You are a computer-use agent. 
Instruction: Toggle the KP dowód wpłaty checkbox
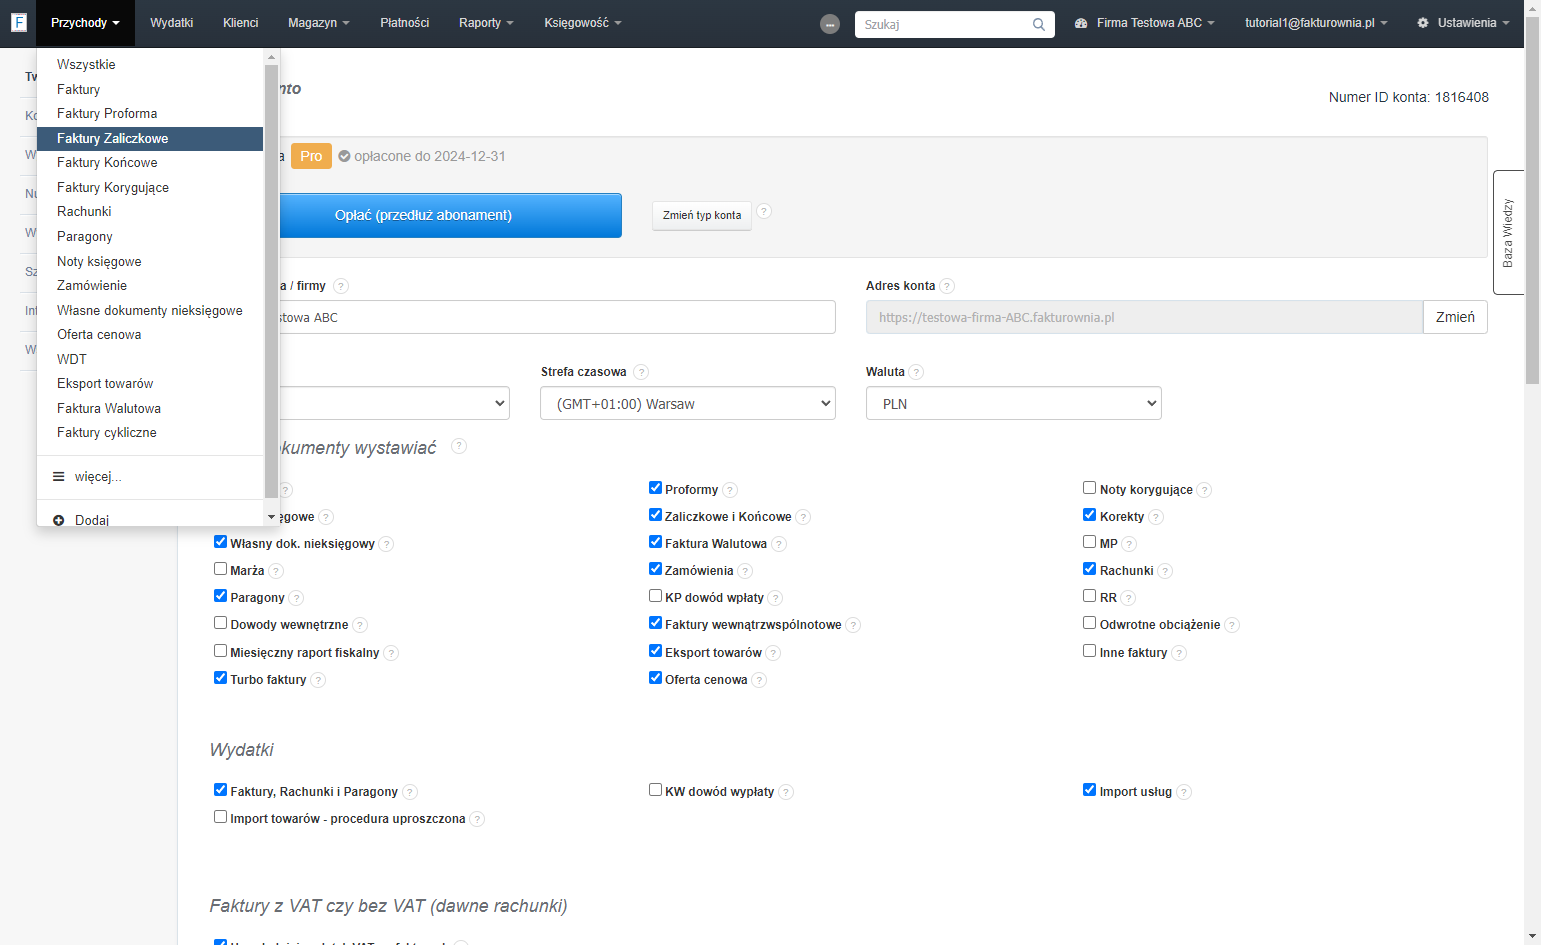click(655, 596)
